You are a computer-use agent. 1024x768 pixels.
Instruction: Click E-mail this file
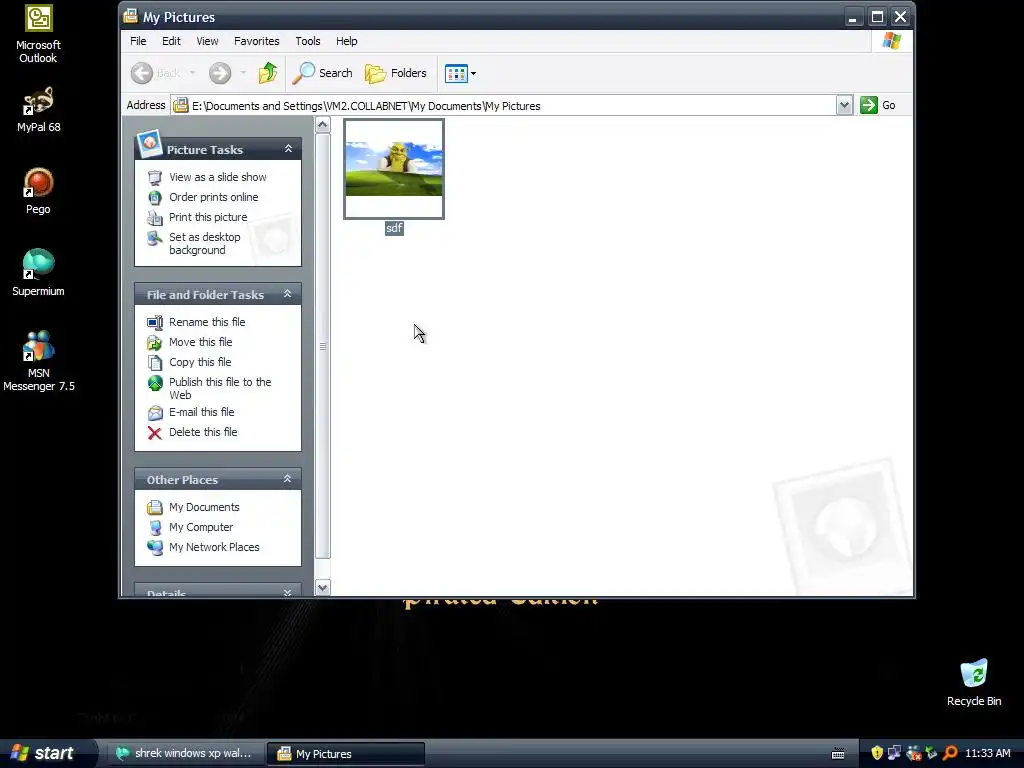click(x=201, y=412)
